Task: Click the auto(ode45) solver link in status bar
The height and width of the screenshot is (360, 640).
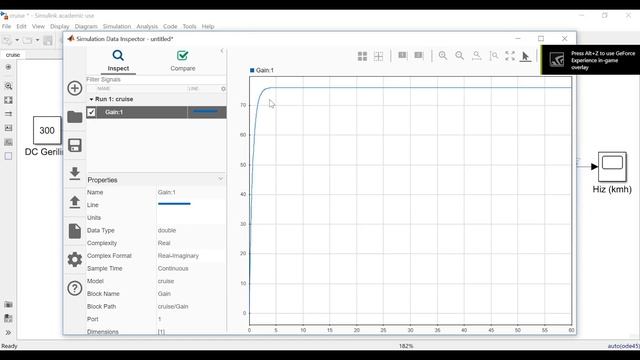Action: point(624,346)
